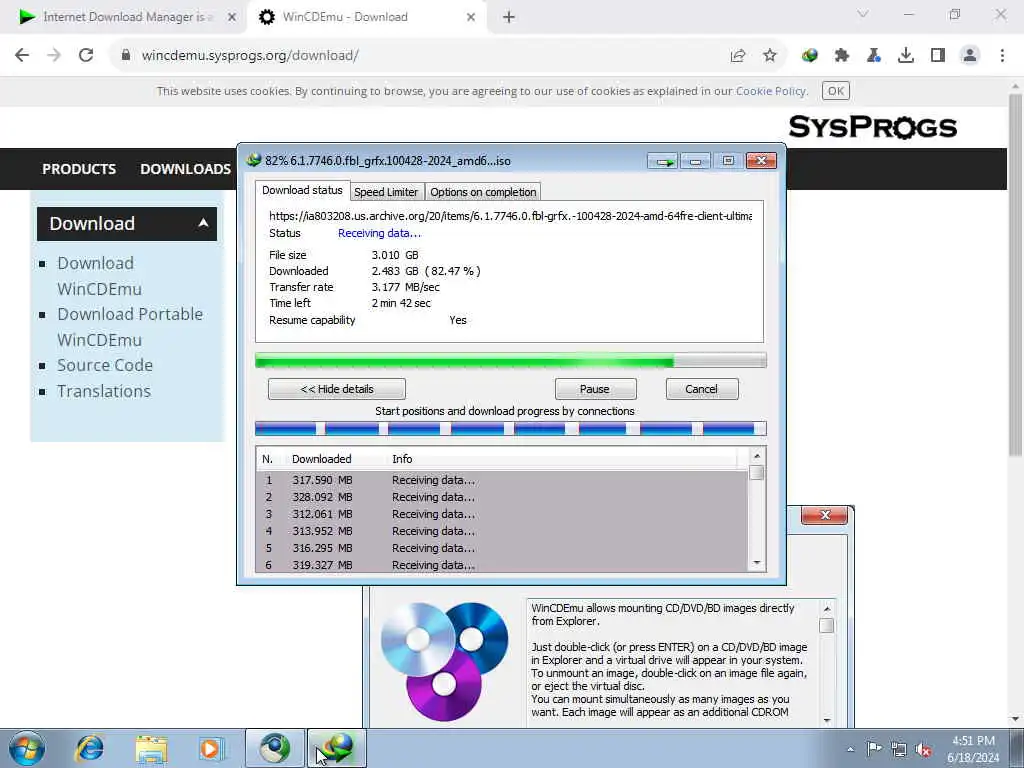Image resolution: width=1024 pixels, height=768 pixels.
Task: Click the IDM globe icon in dialog title bar
Action: (254, 160)
